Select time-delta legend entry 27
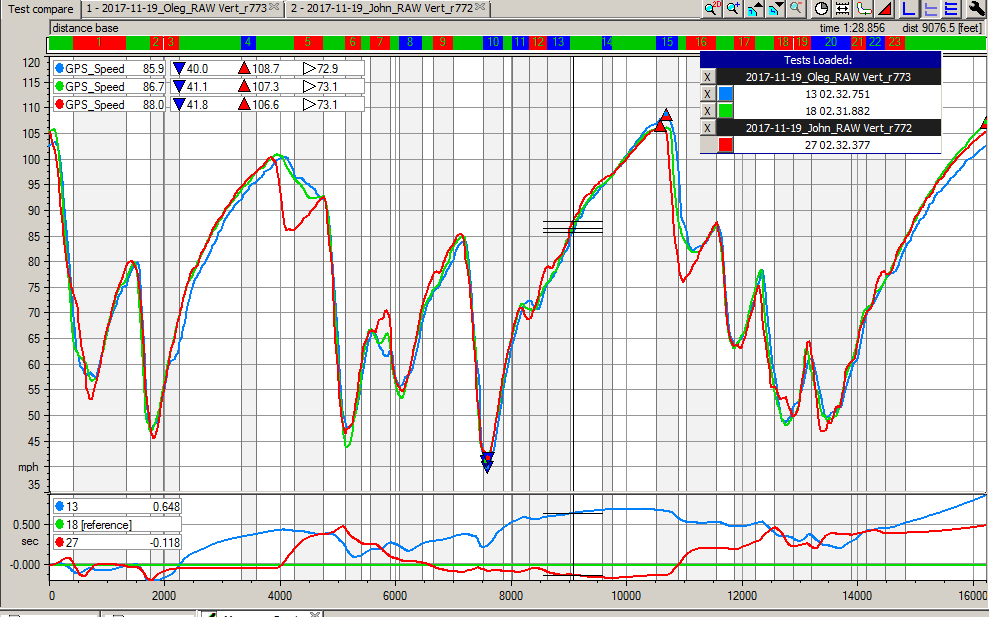 [x=117, y=543]
